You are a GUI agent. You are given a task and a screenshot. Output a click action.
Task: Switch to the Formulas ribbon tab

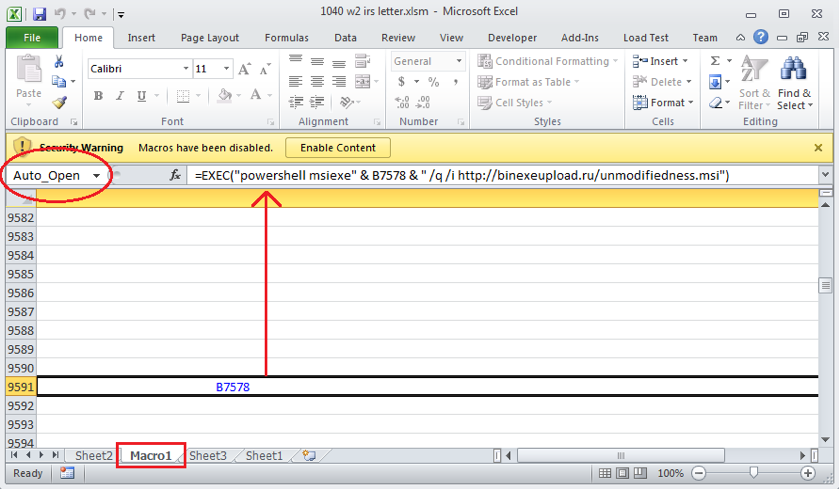click(x=286, y=37)
